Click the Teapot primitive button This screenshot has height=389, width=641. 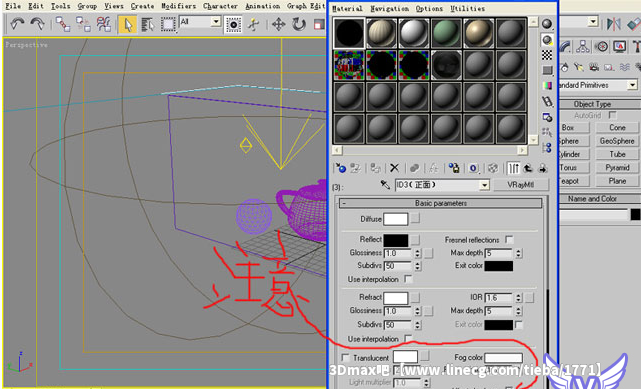574,181
